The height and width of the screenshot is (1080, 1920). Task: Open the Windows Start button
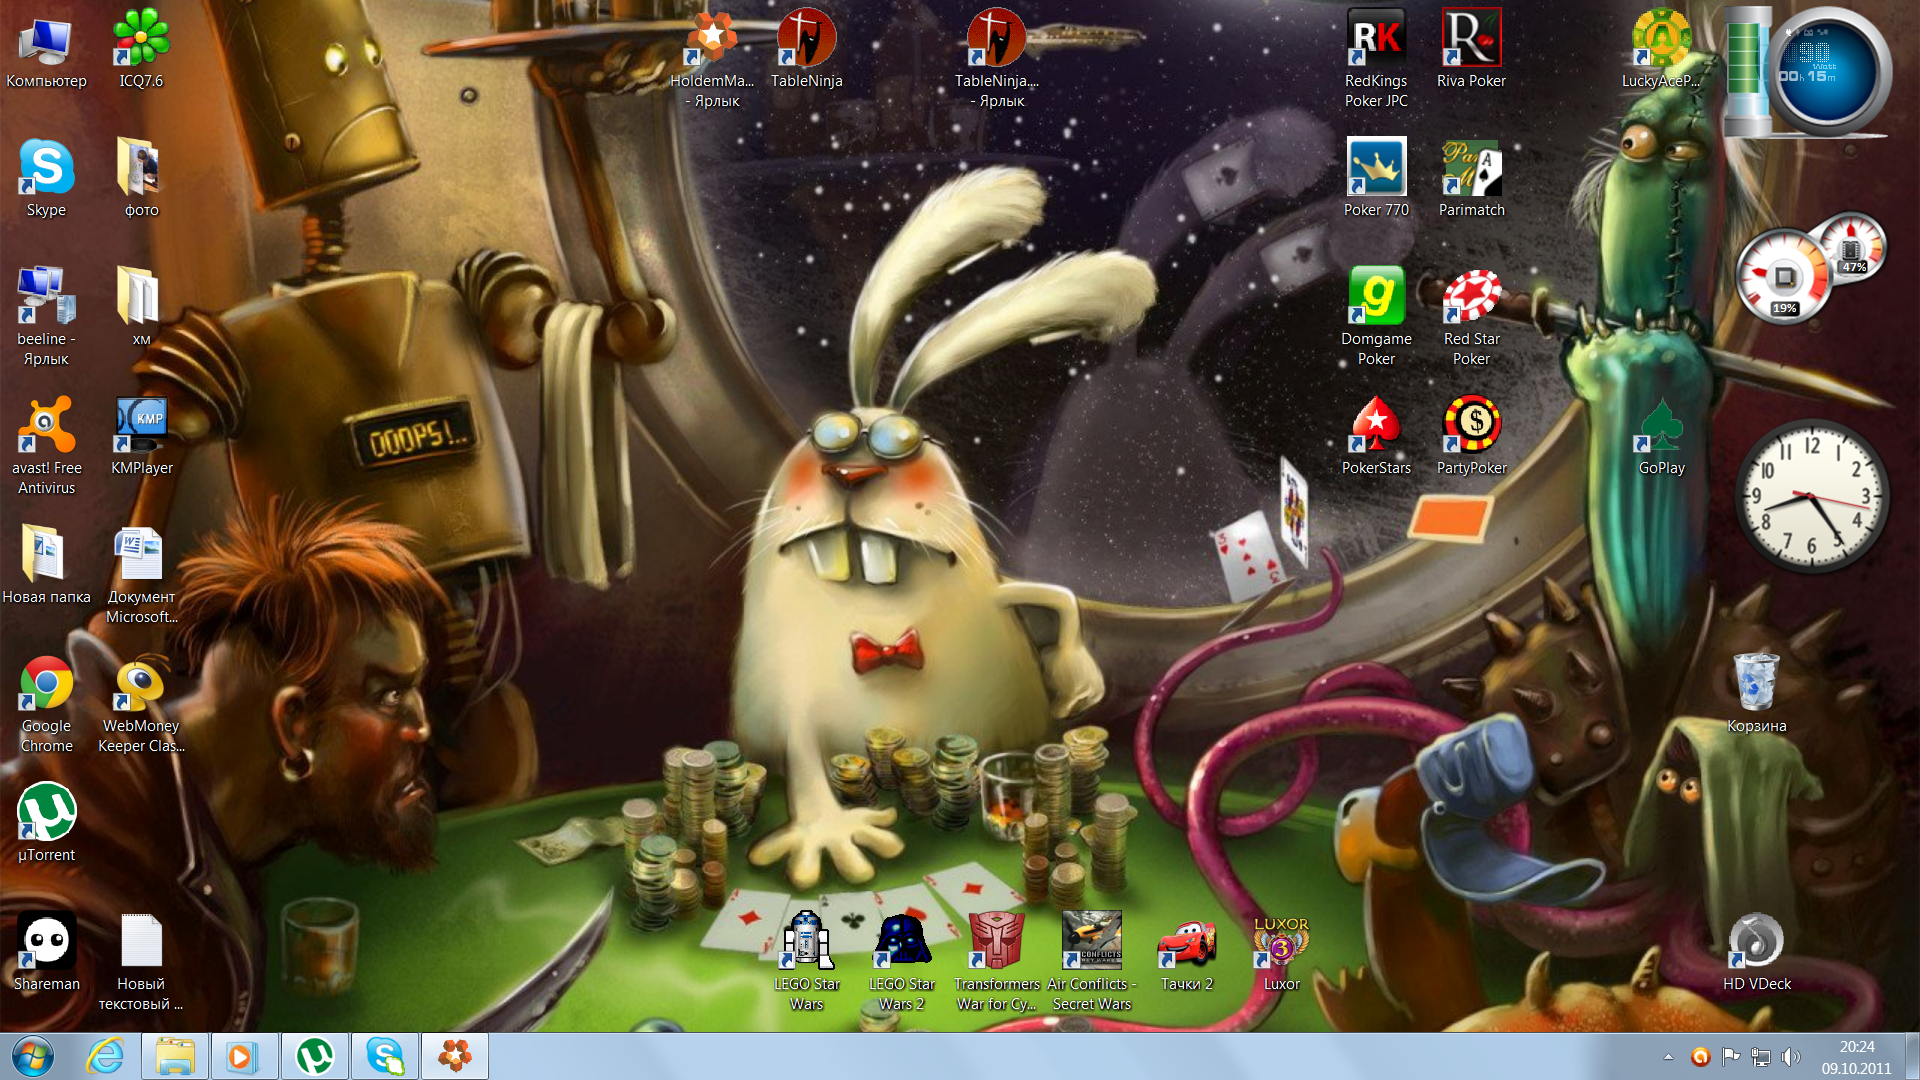click(32, 1056)
